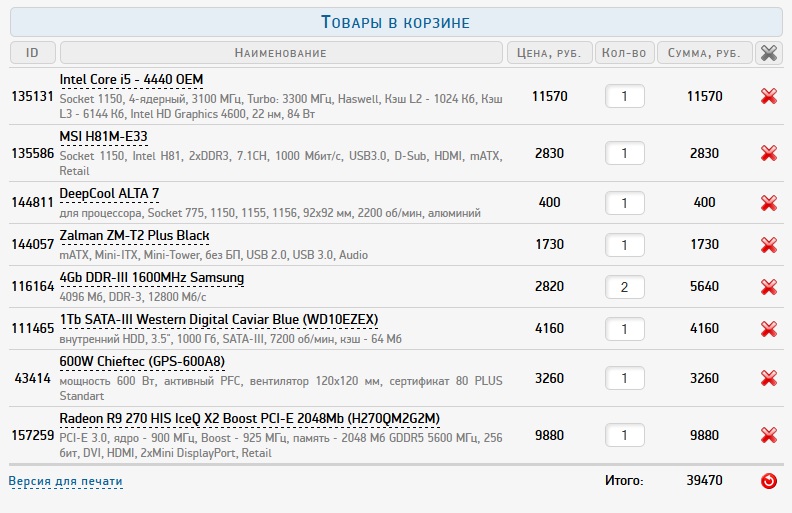
Task: Click the red recalculate icon beside total
Action: (769, 481)
